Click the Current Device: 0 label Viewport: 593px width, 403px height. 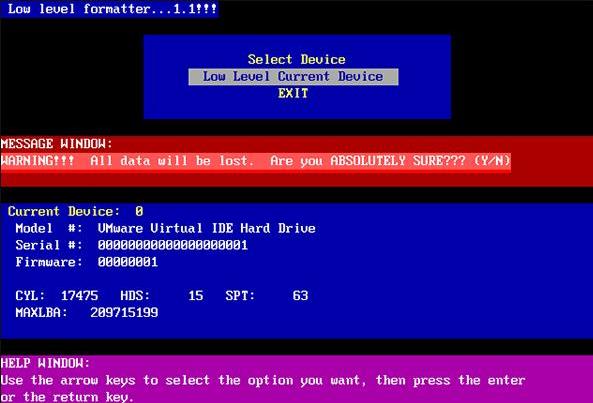click(x=76, y=211)
